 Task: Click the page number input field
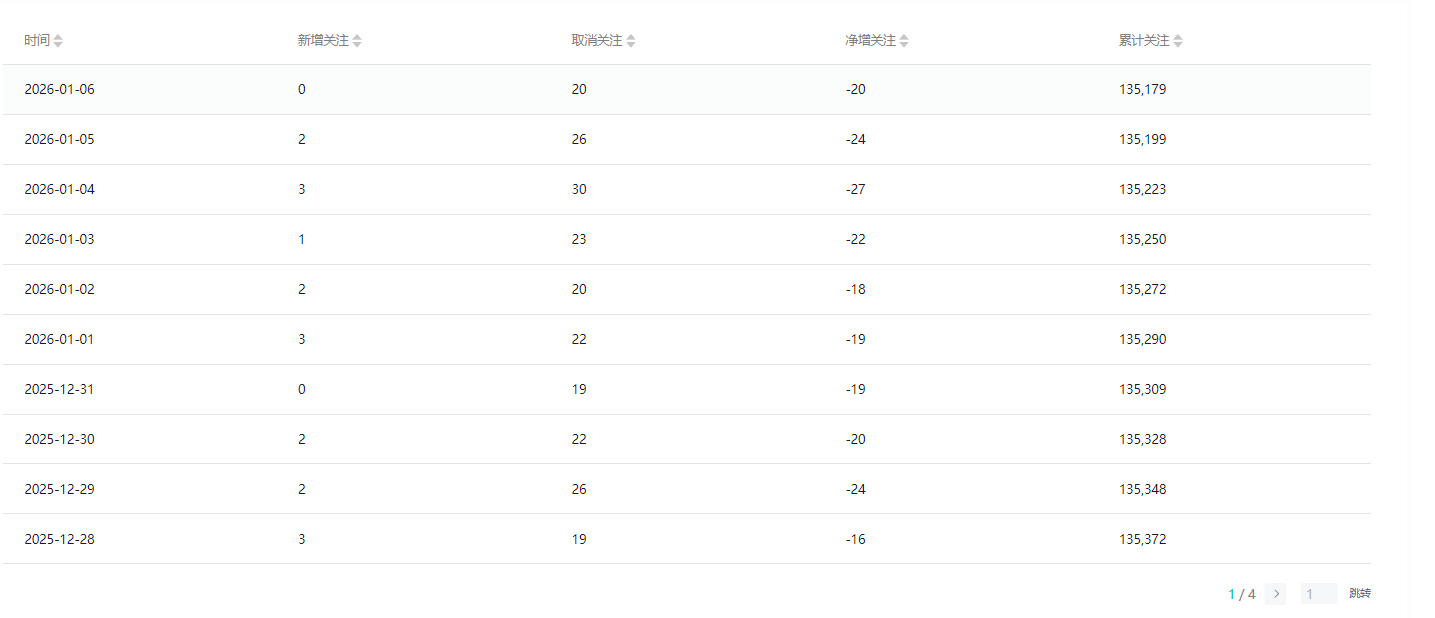pos(1318,594)
